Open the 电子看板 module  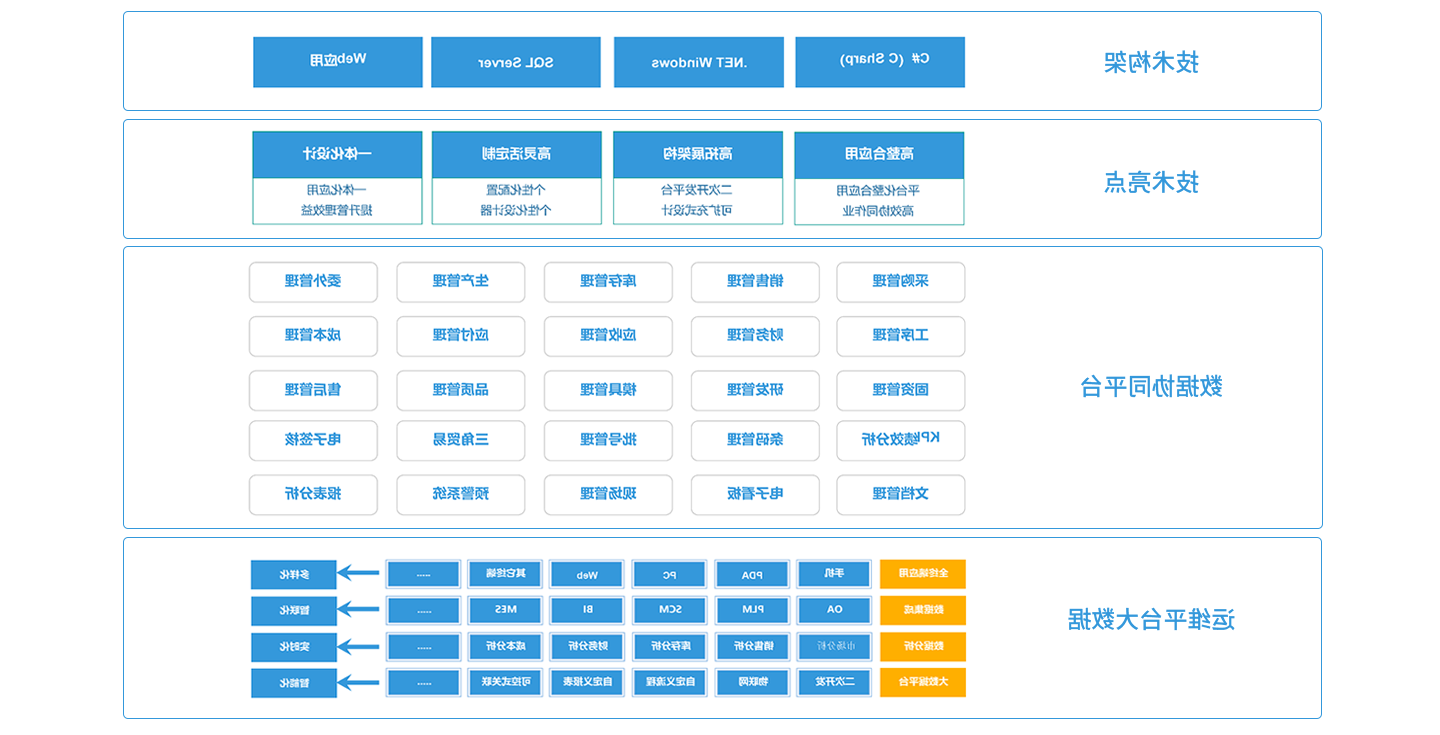pyautogui.click(x=755, y=494)
